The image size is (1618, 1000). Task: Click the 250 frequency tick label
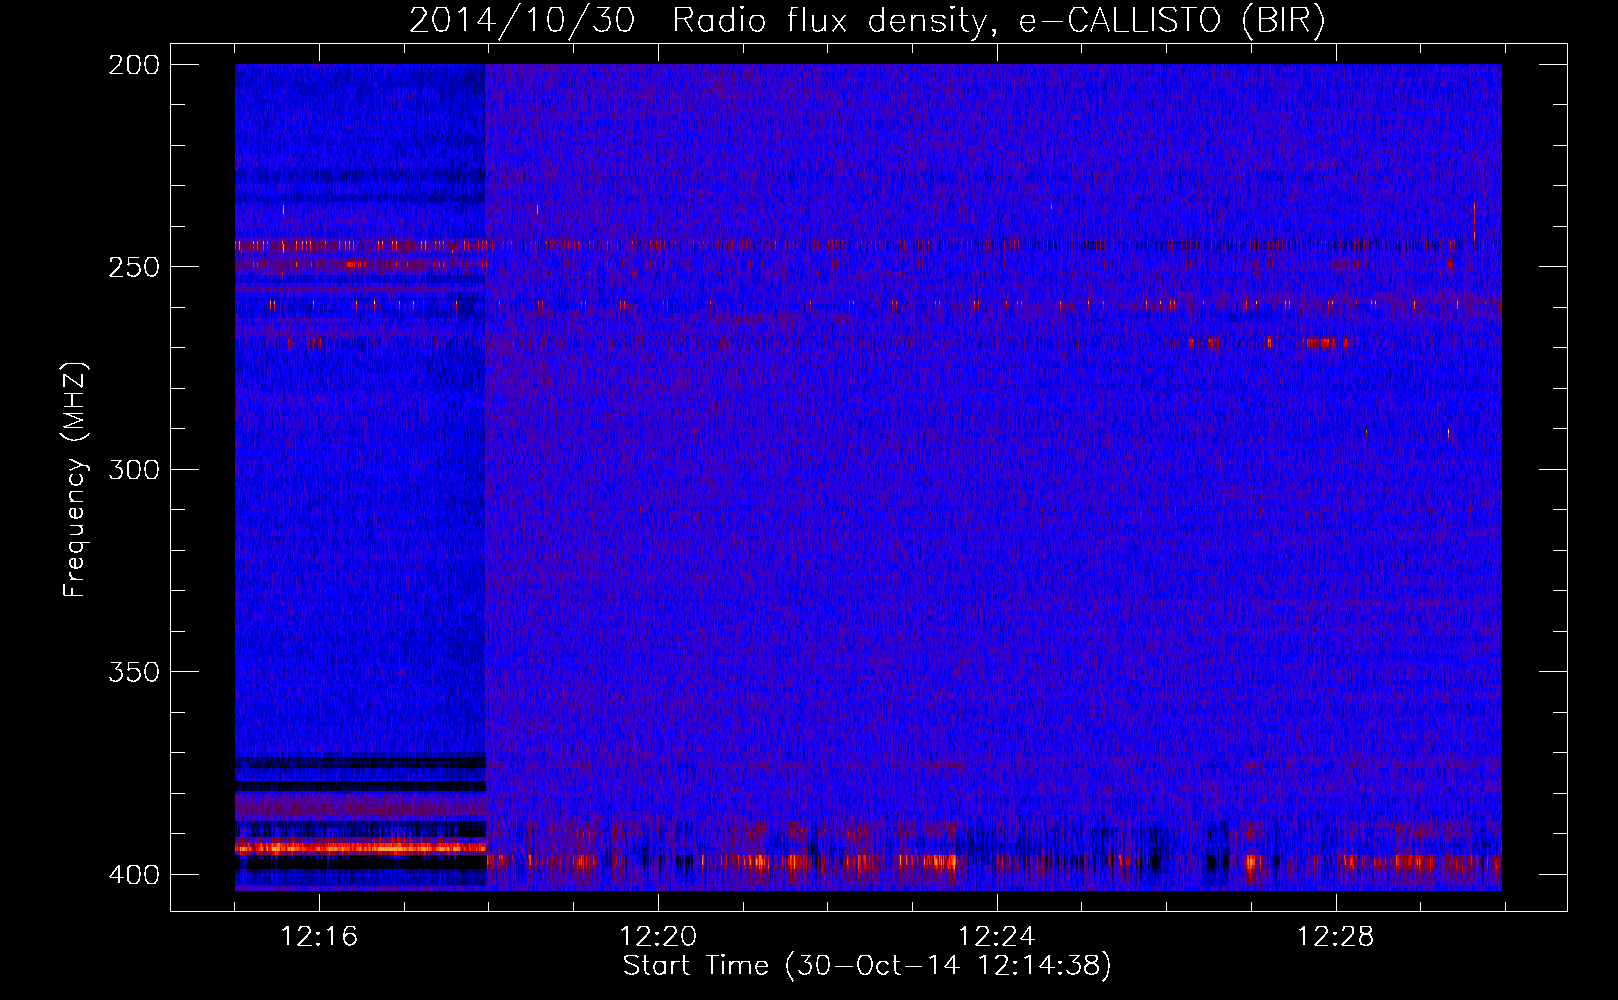point(134,267)
